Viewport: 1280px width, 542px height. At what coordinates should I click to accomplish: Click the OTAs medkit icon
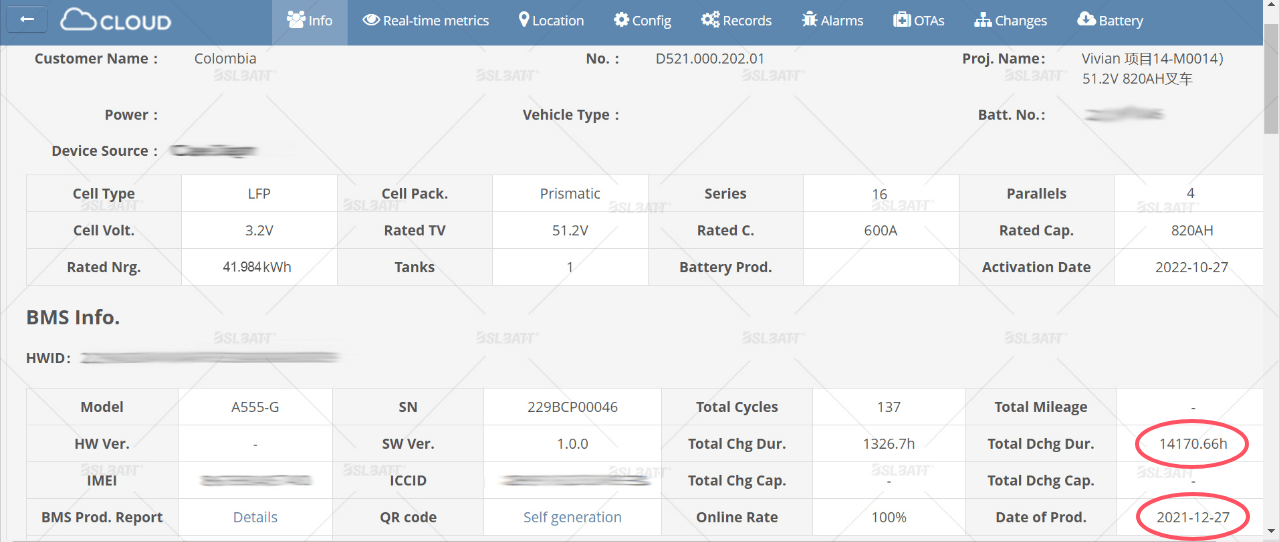click(901, 19)
